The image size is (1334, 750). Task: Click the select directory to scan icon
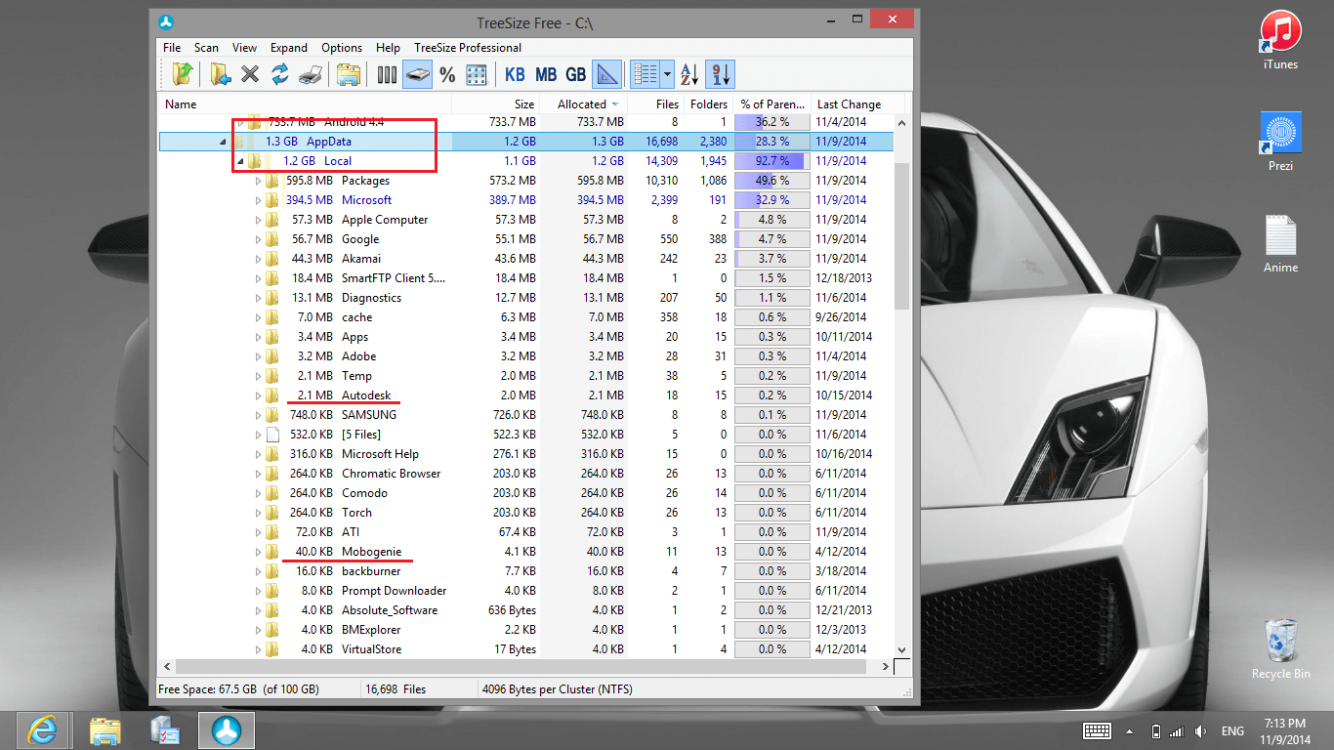coord(182,74)
